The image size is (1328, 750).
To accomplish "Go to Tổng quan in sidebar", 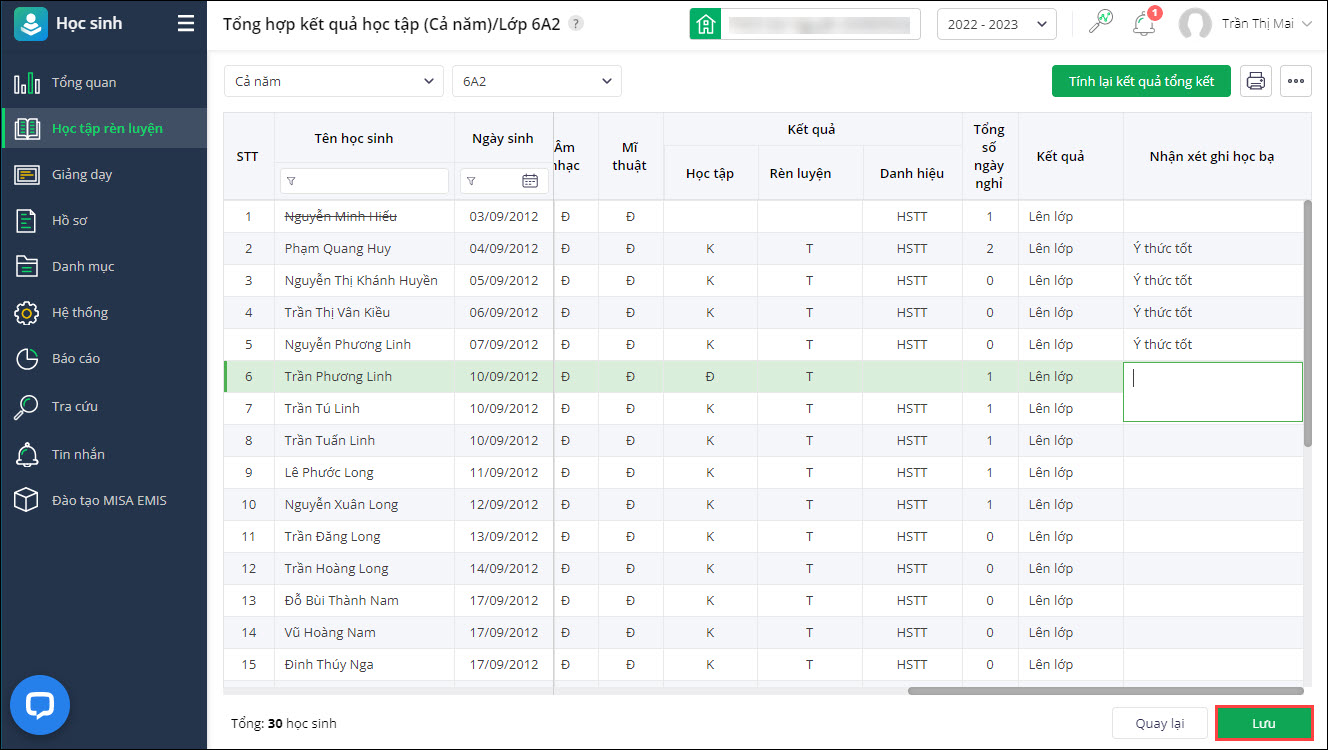I will click(84, 83).
